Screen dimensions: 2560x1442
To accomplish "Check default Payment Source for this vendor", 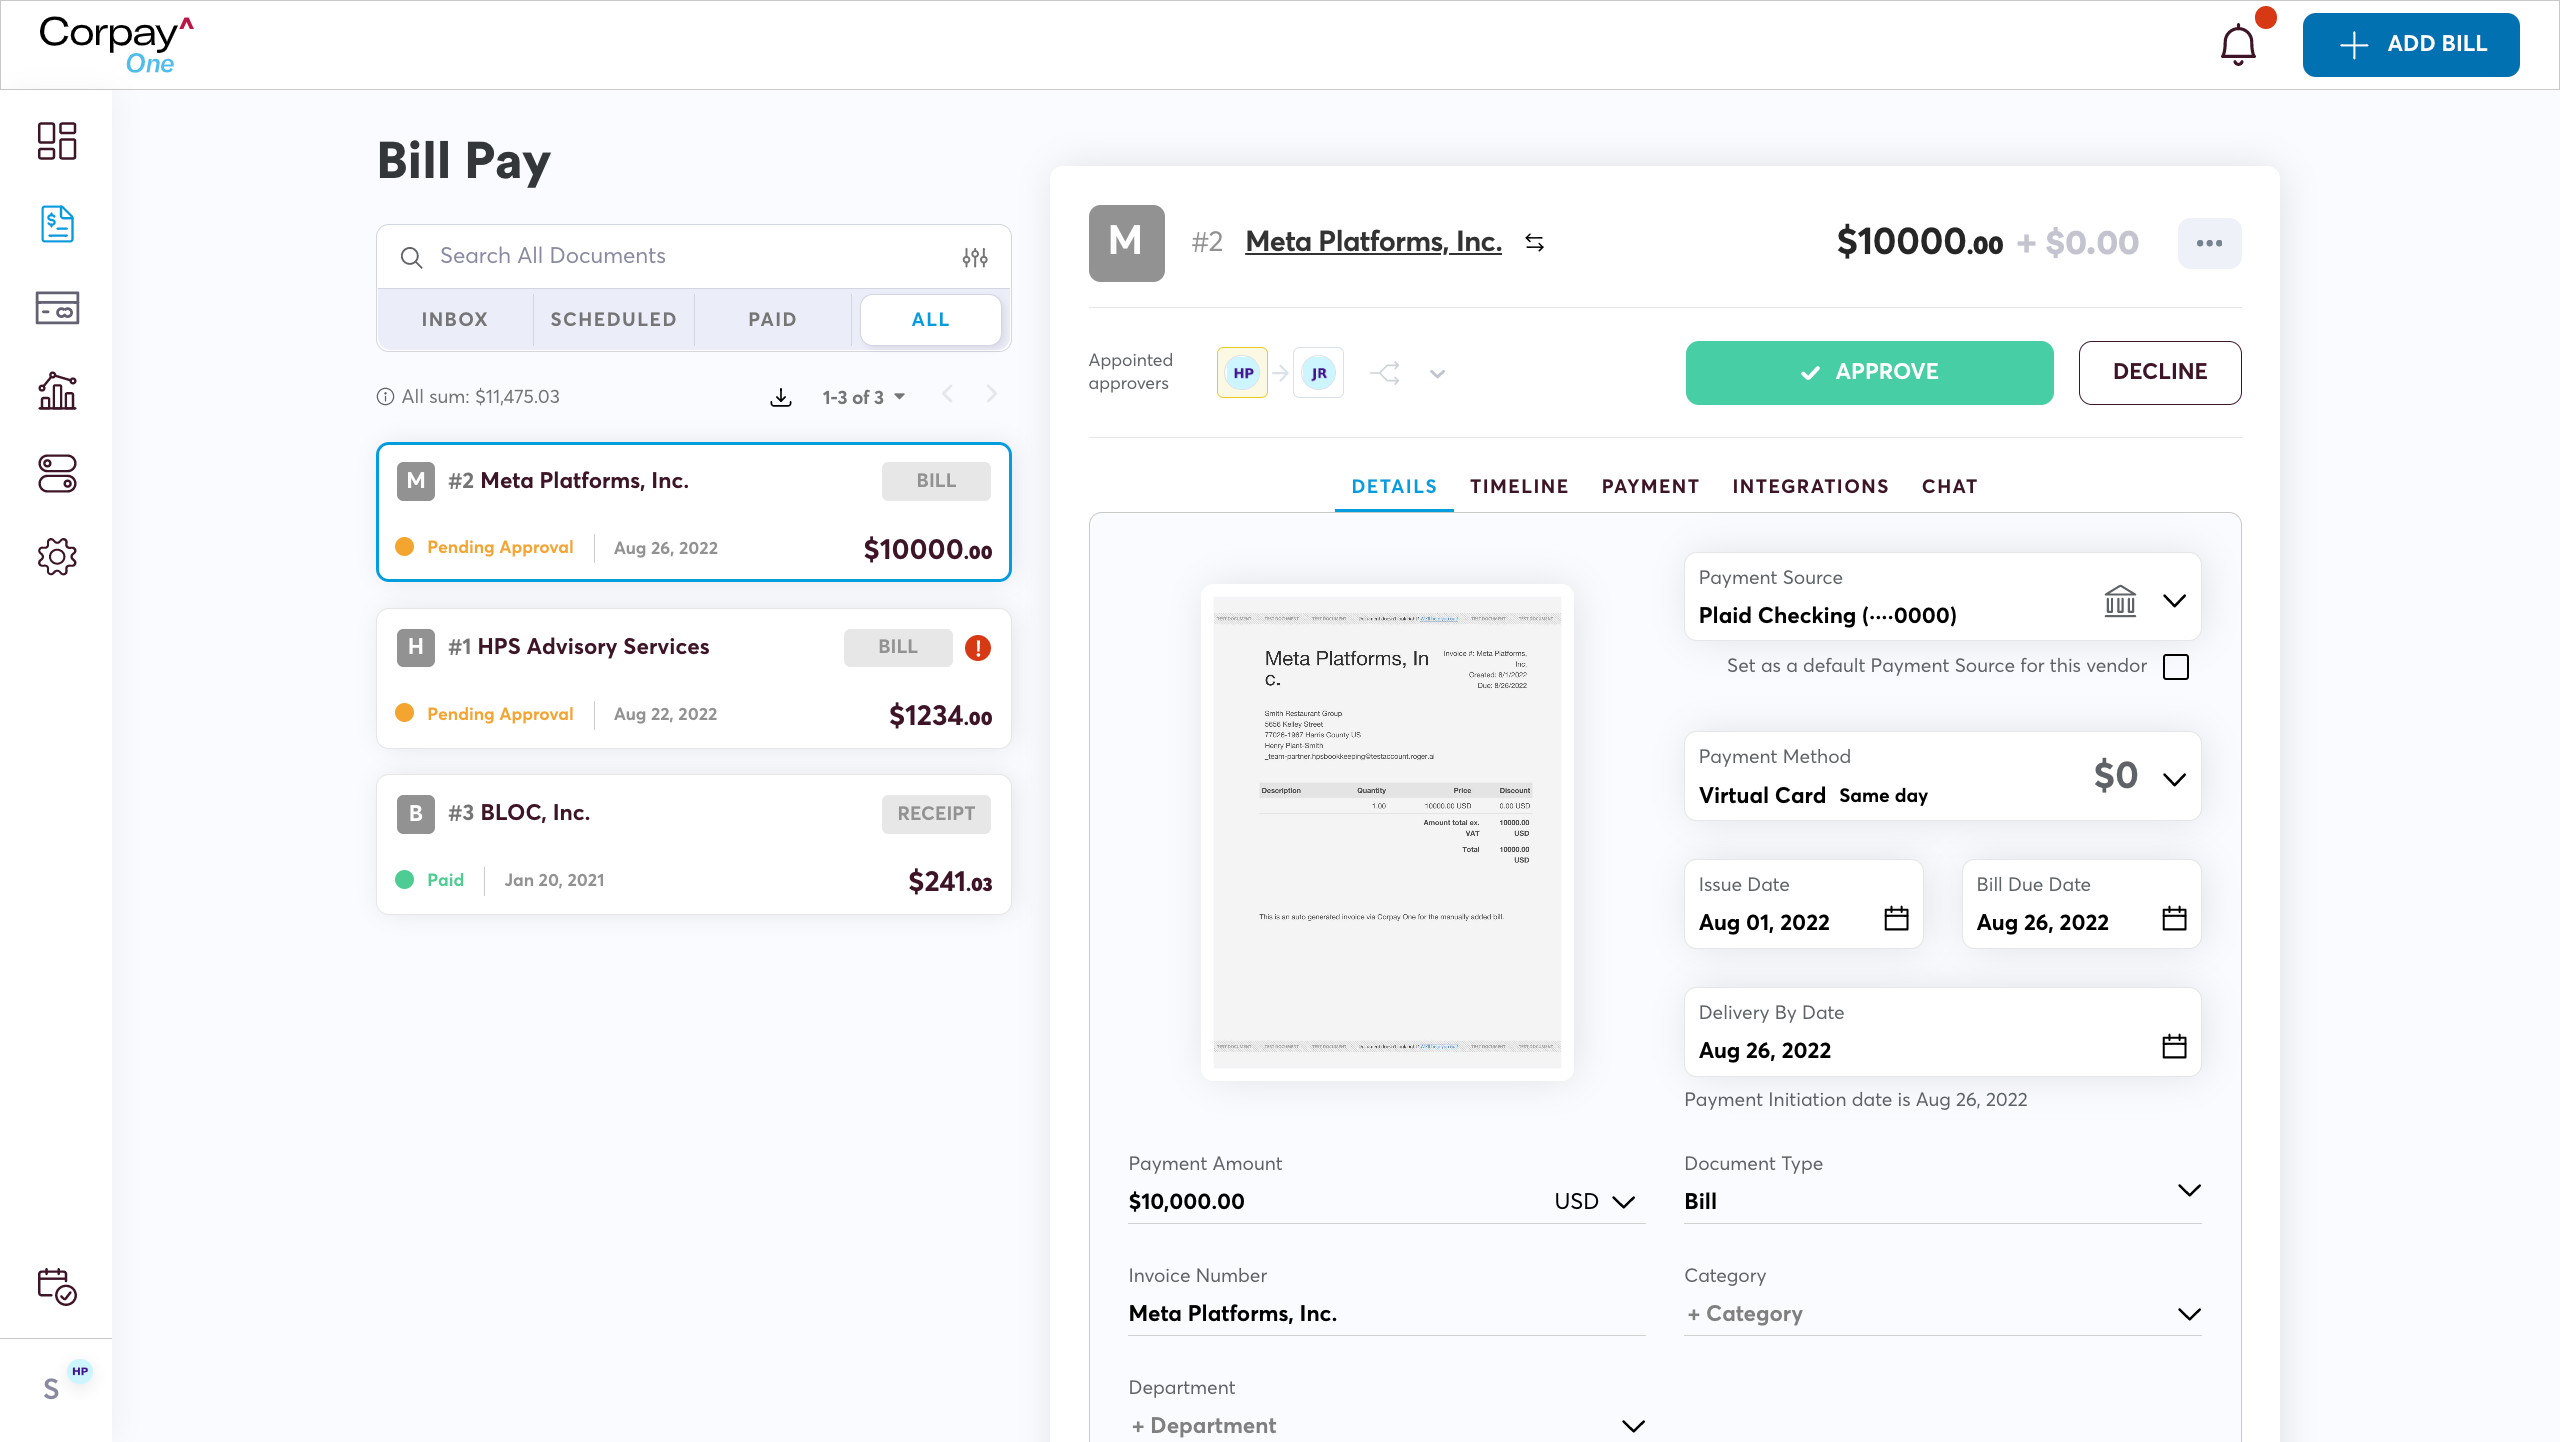I will [2176, 667].
